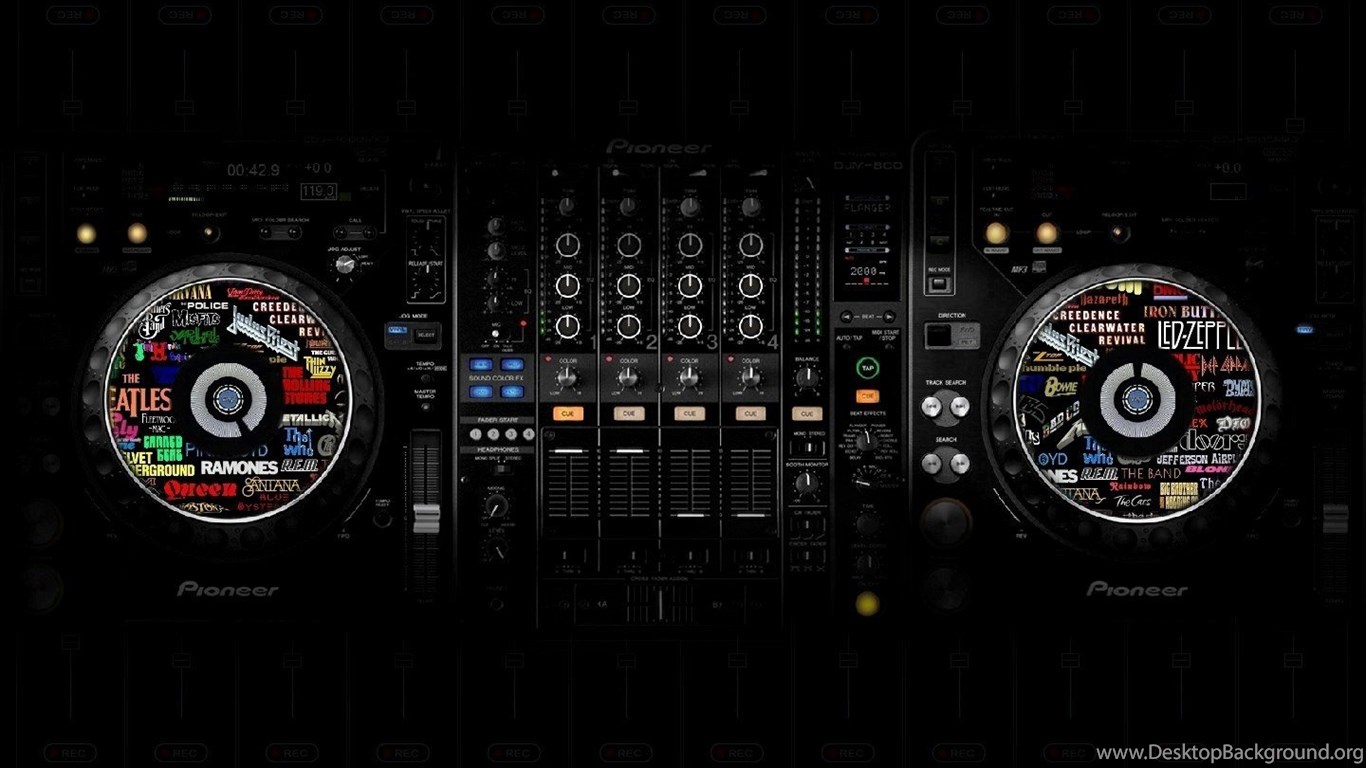
Task: Click the BOOTH MONITOR knob
Action: coord(806,484)
